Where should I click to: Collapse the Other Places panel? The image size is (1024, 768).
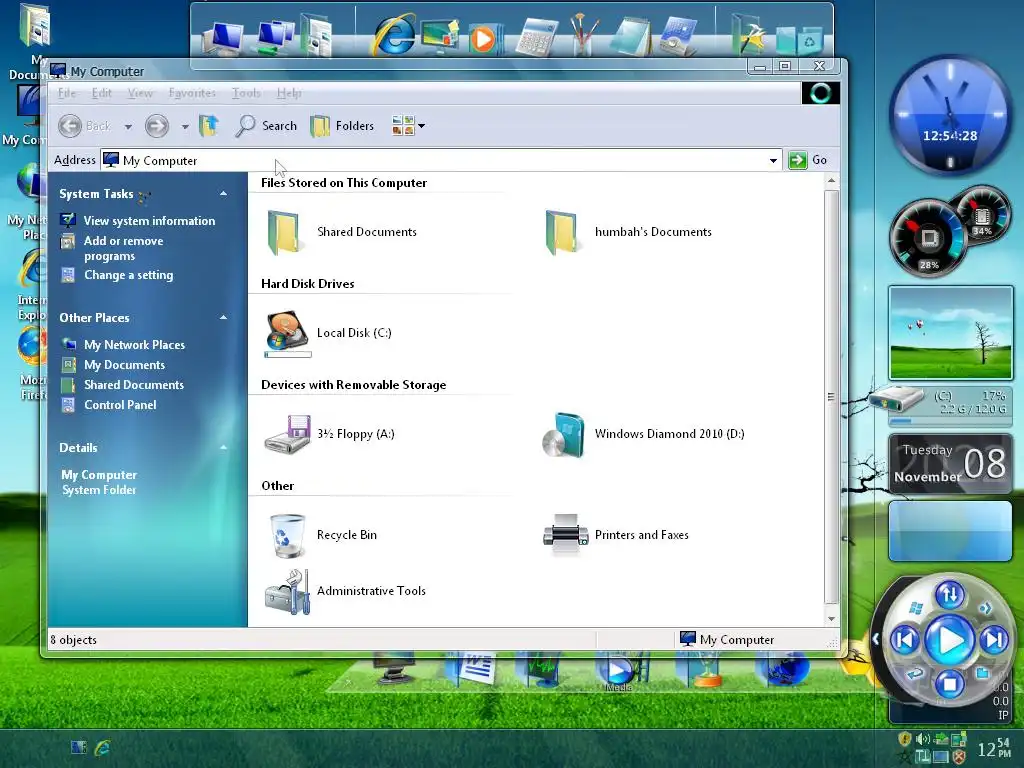[223, 318]
